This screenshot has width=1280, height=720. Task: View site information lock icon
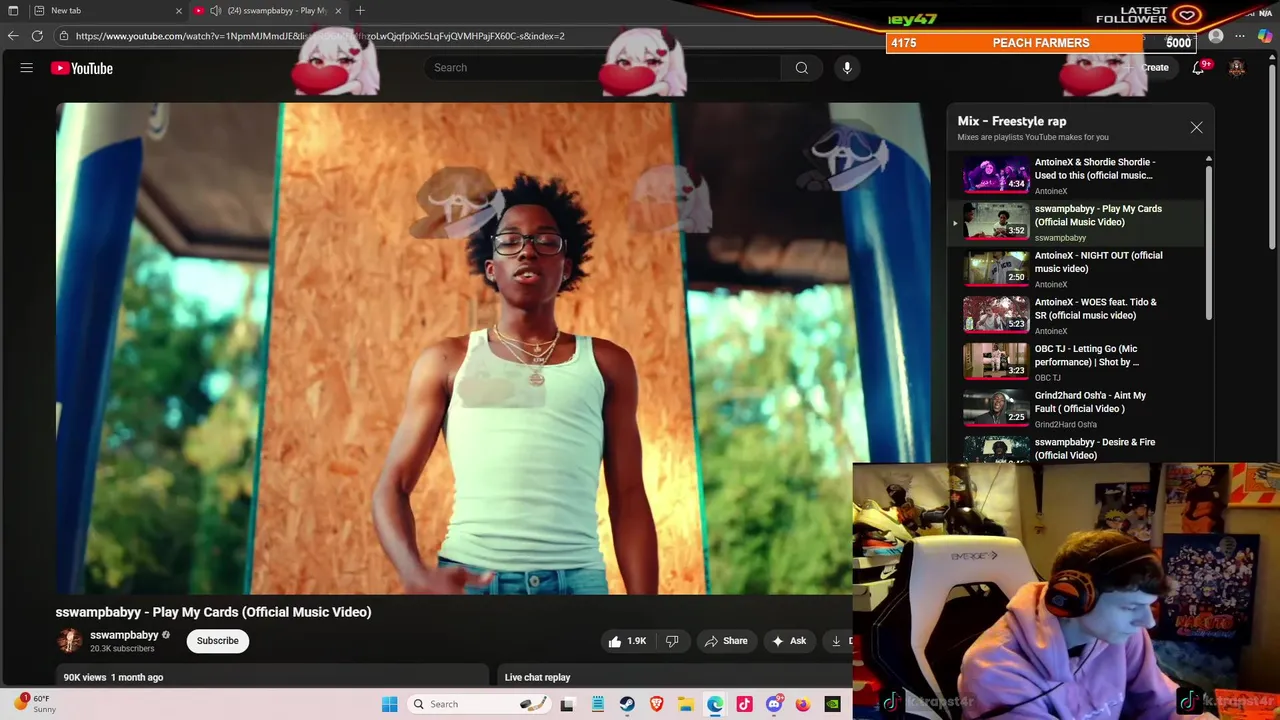coord(64,36)
